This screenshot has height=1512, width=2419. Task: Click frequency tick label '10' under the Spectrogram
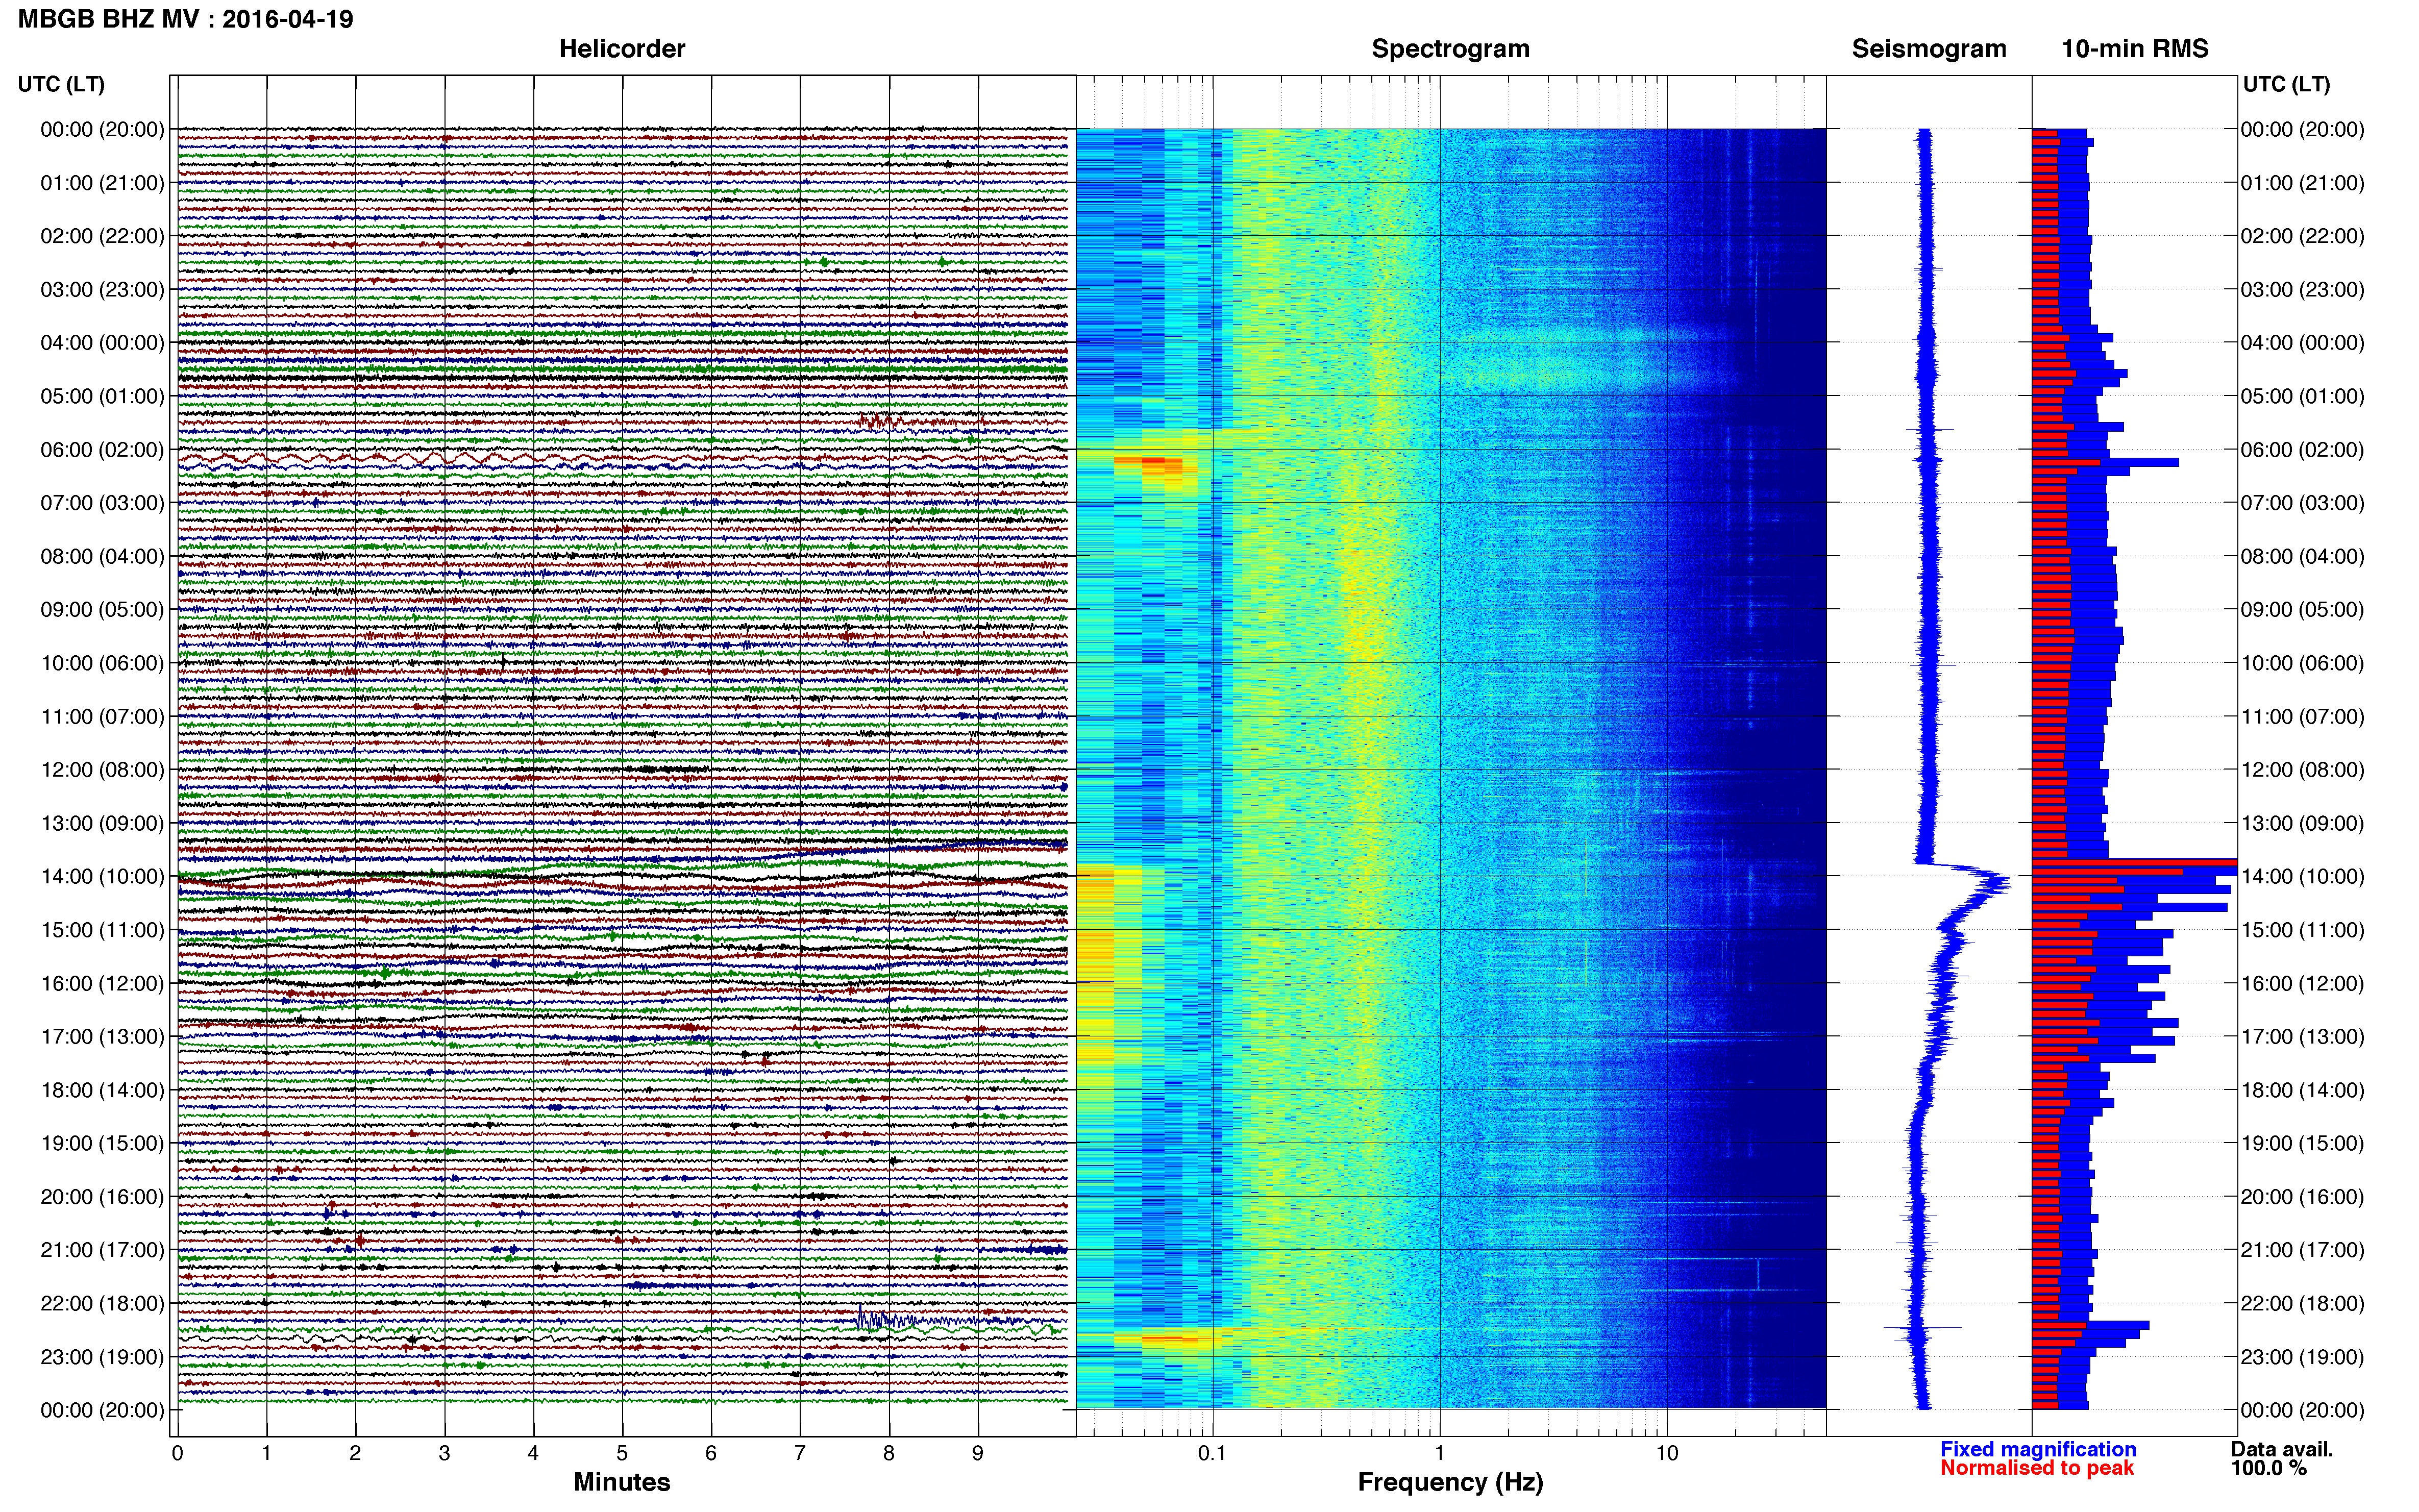(x=1667, y=1453)
